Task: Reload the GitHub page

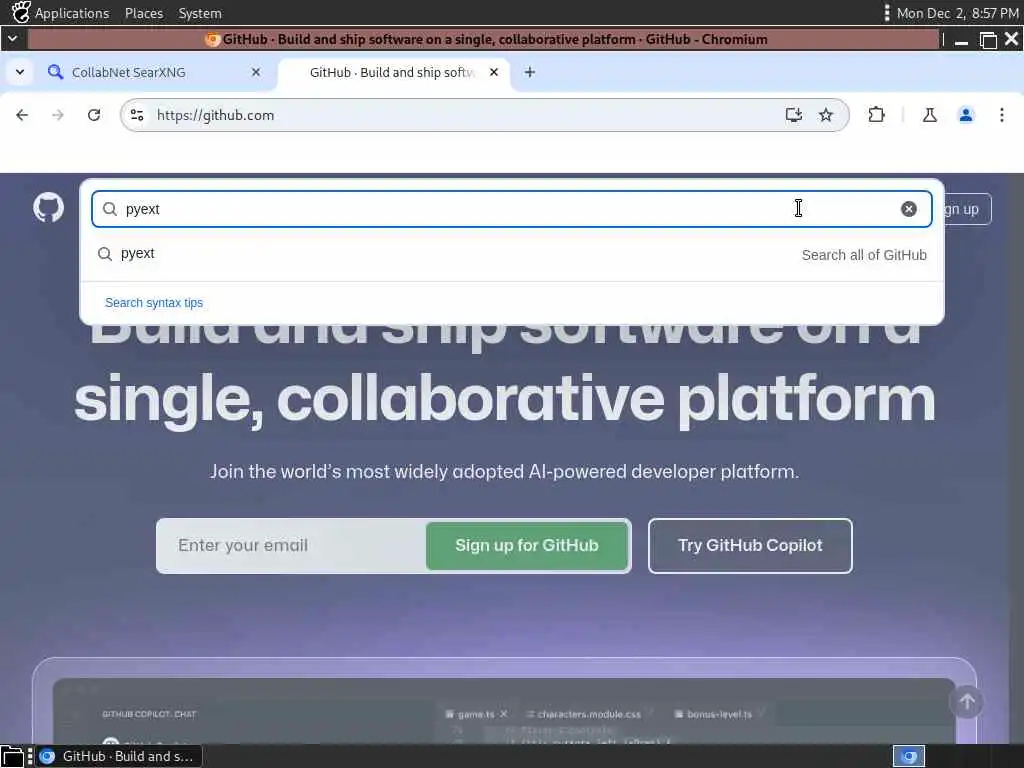Action: pyautogui.click(x=94, y=115)
